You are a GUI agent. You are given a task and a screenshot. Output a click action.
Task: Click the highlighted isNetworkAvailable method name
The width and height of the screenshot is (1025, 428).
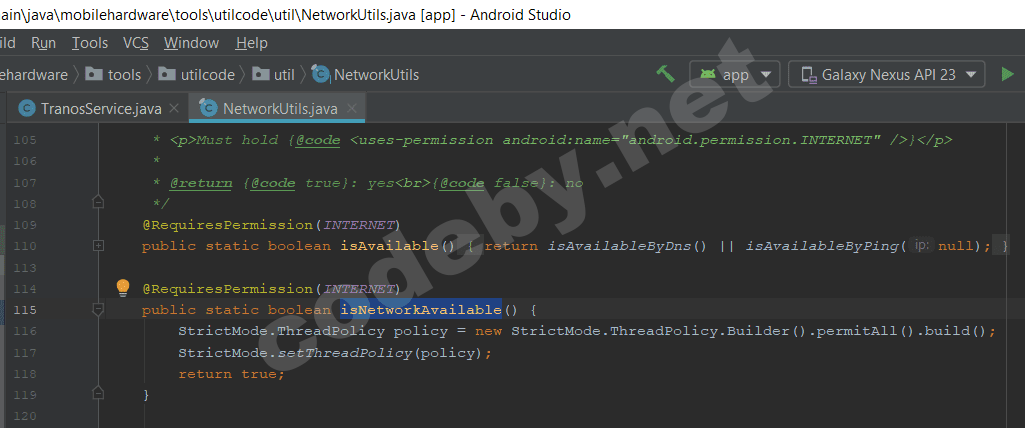421,309
